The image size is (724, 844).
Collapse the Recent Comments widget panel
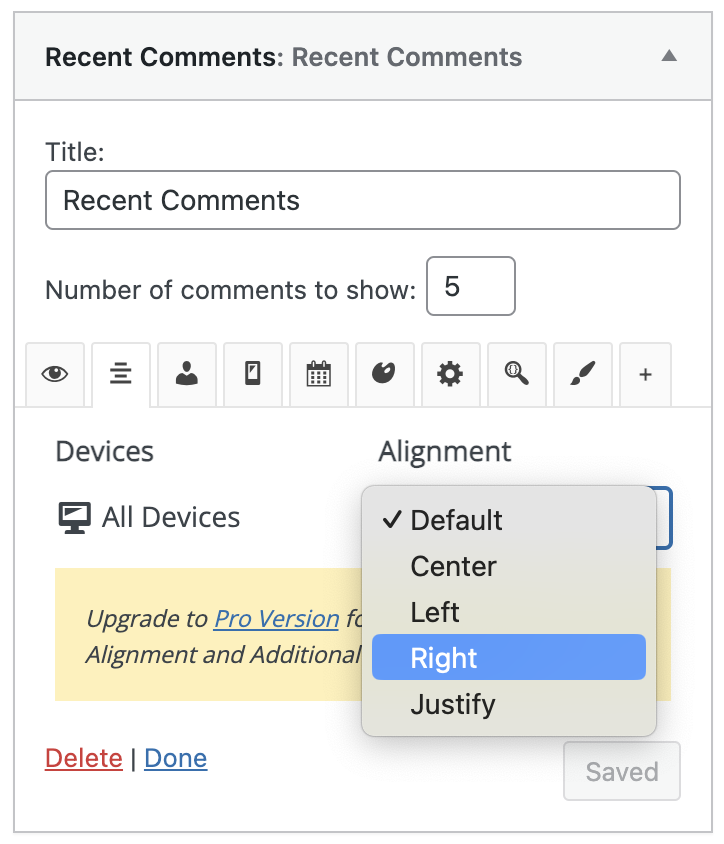tap(669, 57)
